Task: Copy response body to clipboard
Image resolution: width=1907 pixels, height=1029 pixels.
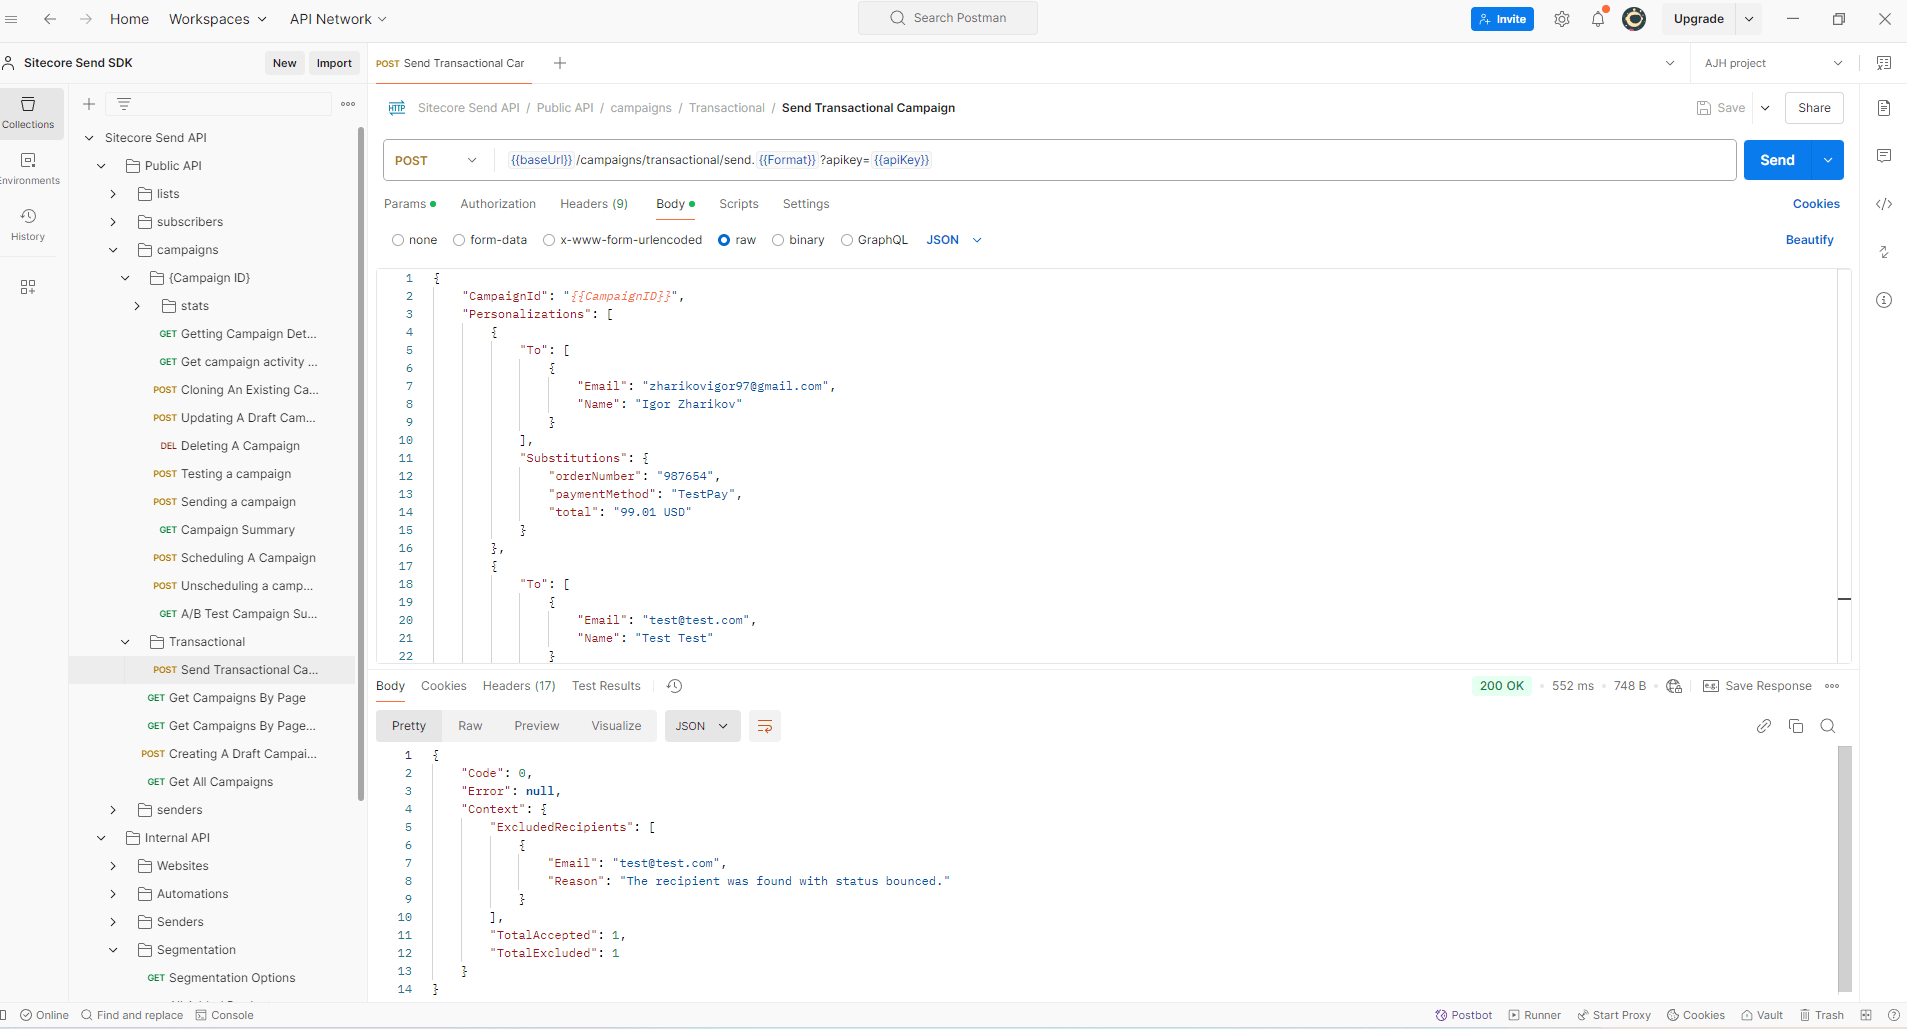Action: [1796, 726]
